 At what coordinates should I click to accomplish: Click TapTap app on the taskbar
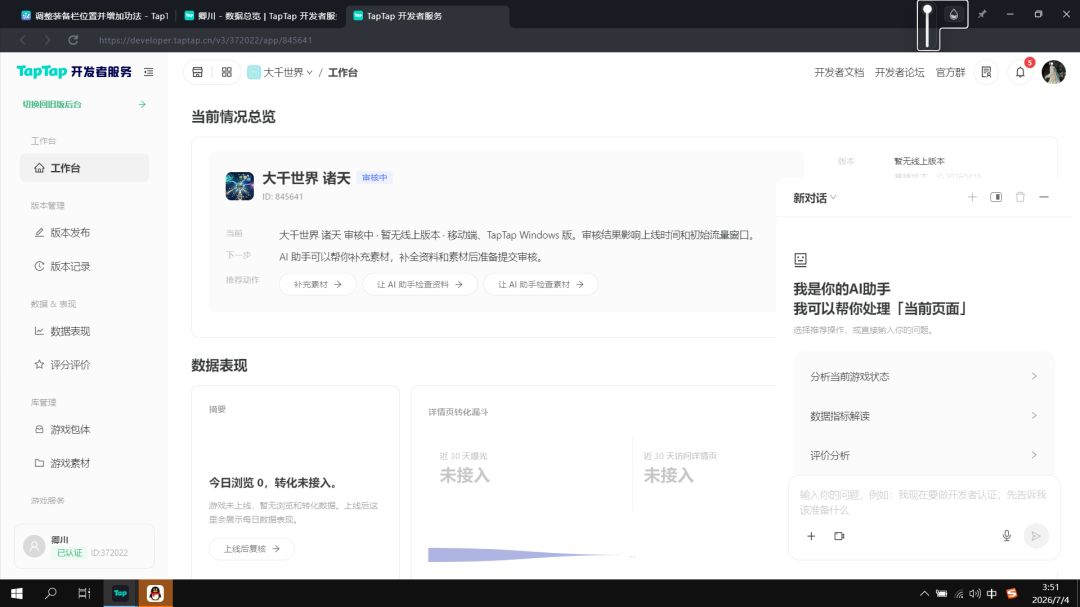120,593
